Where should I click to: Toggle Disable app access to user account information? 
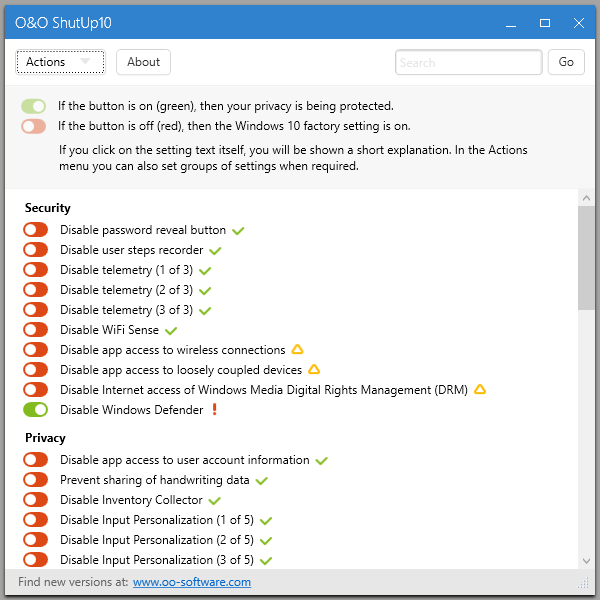click(35, 460)
